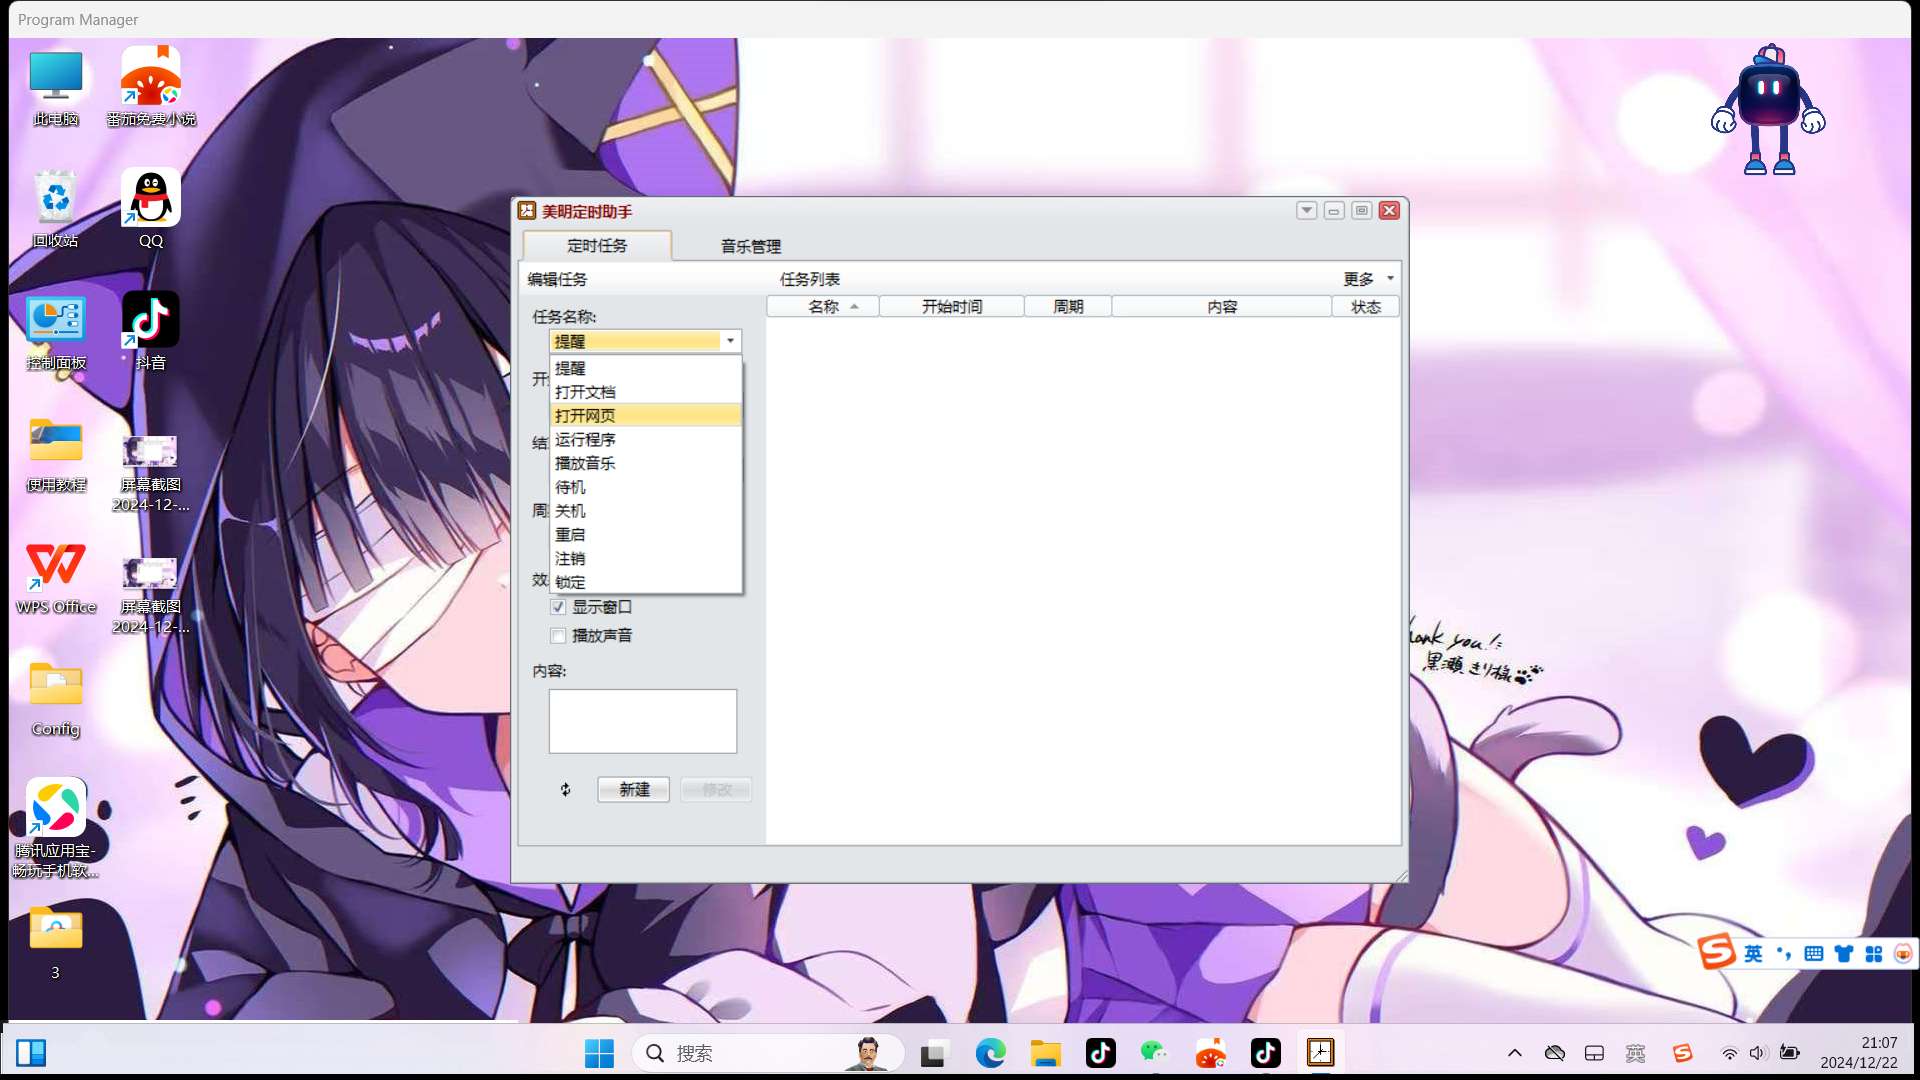Screen dimensions: 1920x1080
Task: Open Sogou input bar toolbox grid icon
Action: tap(1873, 954)
